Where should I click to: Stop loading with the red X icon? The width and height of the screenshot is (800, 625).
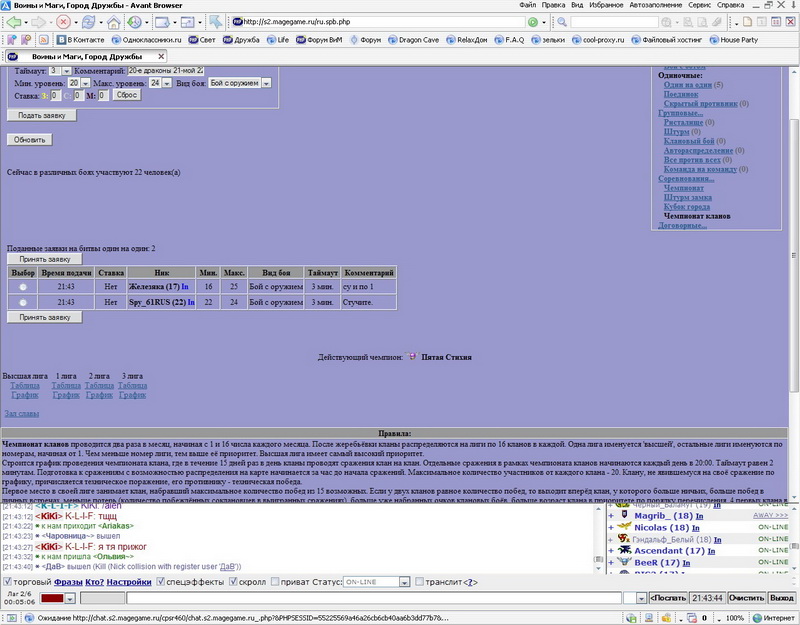click(x=63, y=22)
